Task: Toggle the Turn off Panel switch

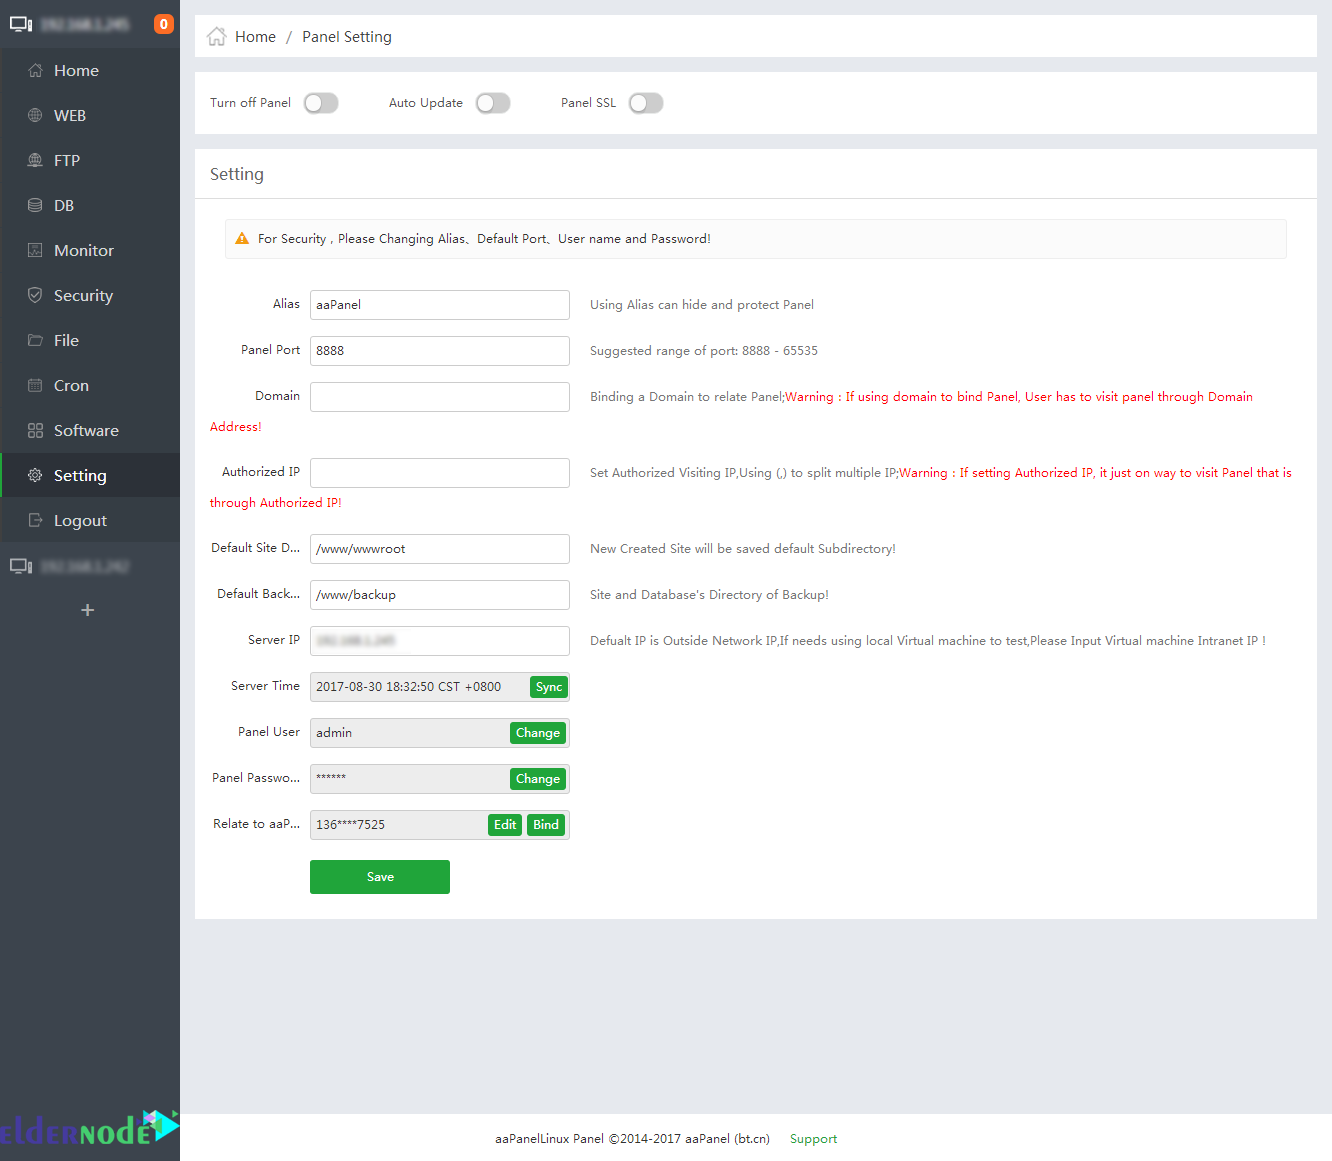Action: 320,103
